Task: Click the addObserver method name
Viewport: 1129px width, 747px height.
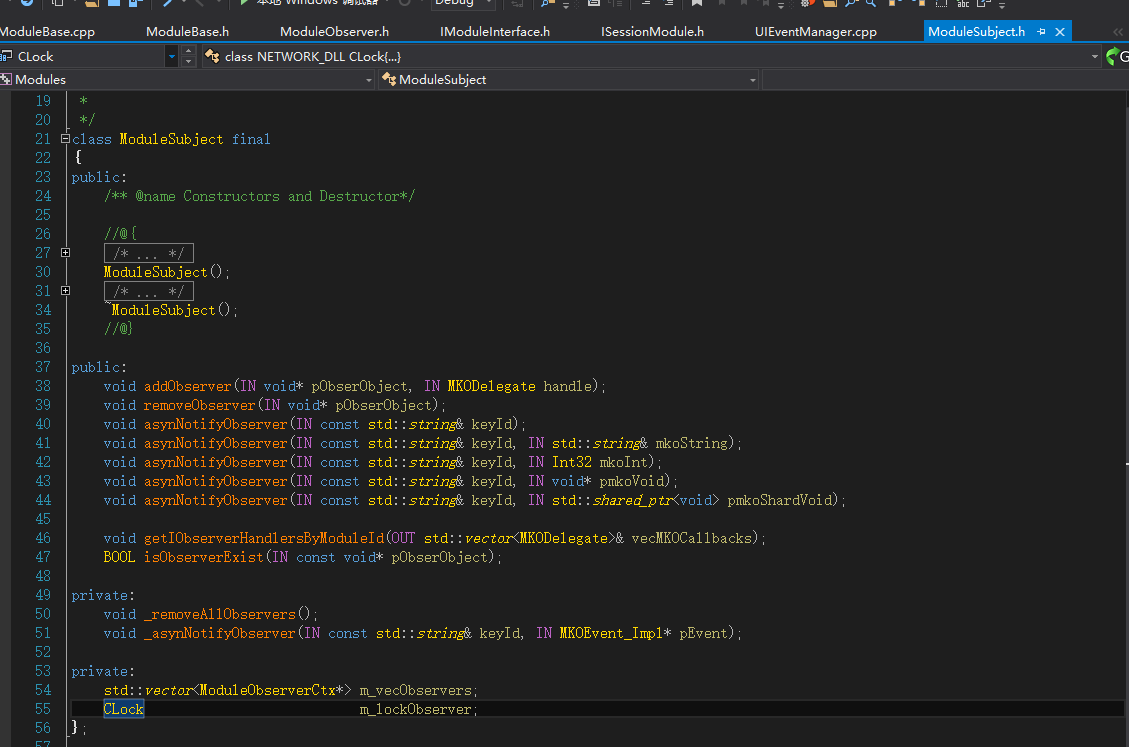Action: (x=187, y=386)
